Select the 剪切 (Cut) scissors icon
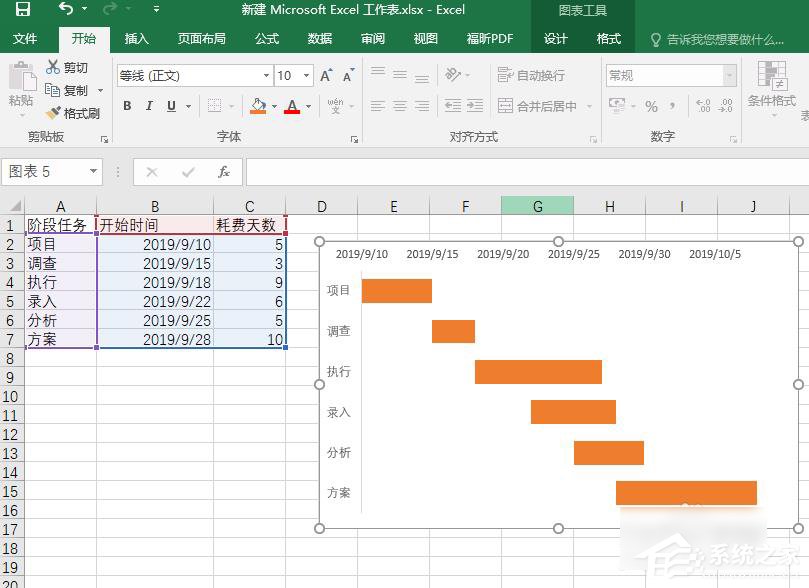Screen dimensions: 809x588 55,67
